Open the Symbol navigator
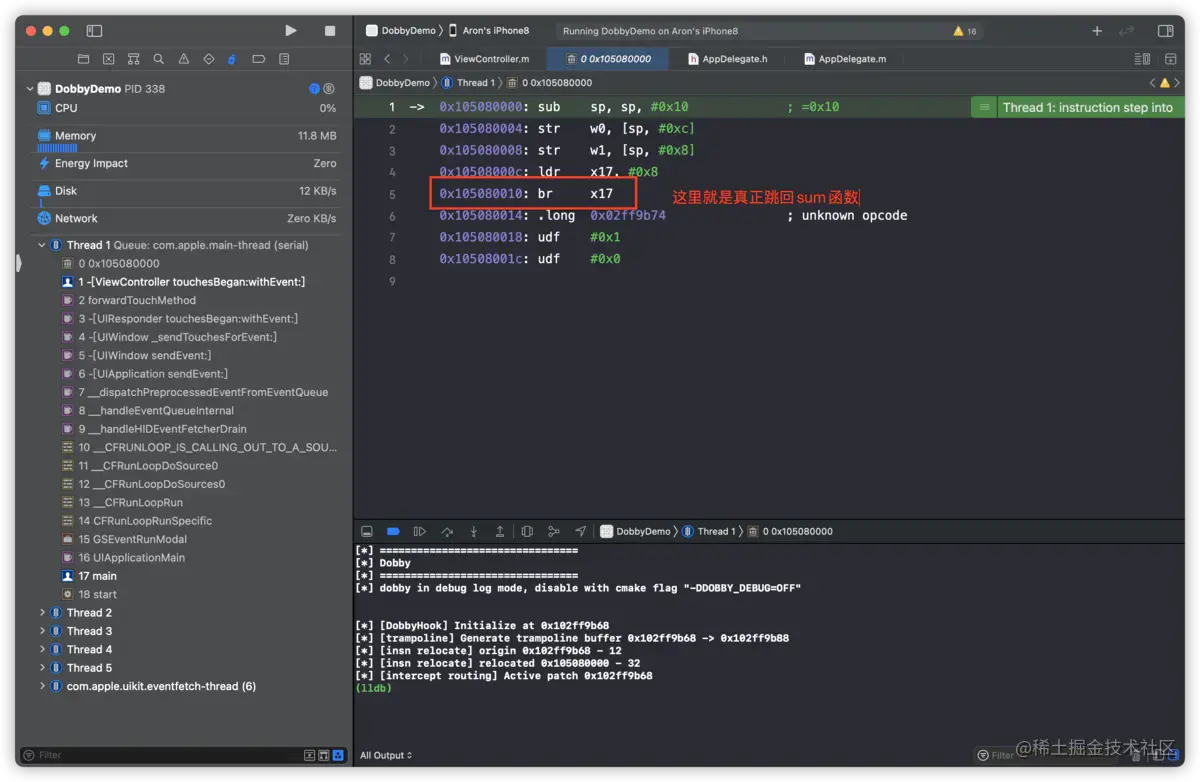 133,59
